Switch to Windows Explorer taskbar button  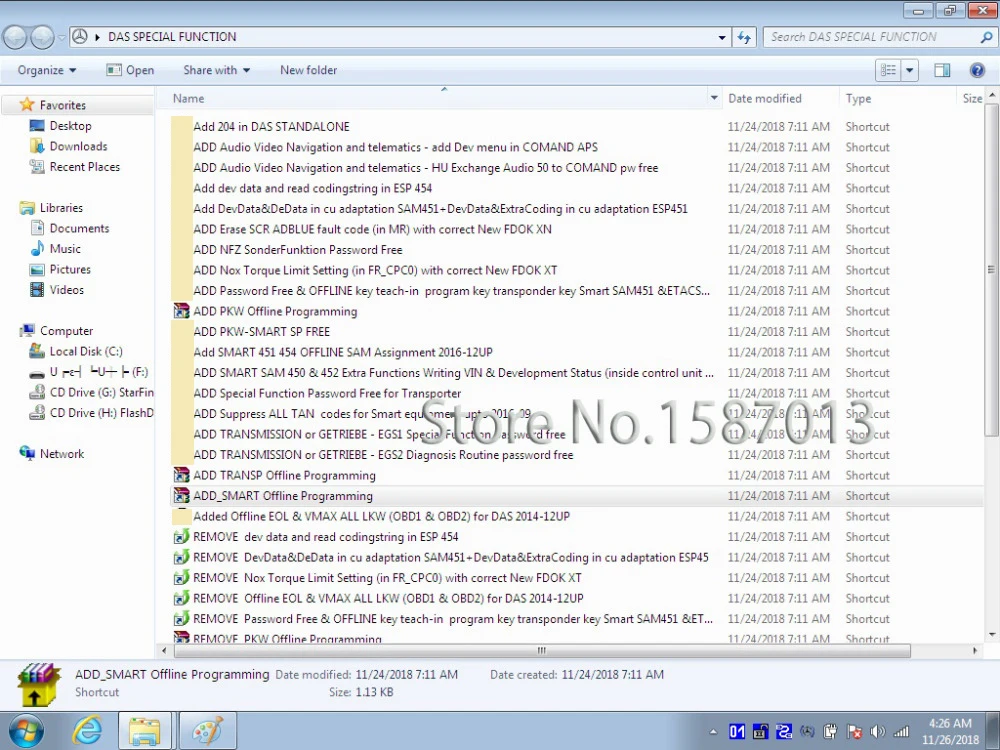pos(145,731)
